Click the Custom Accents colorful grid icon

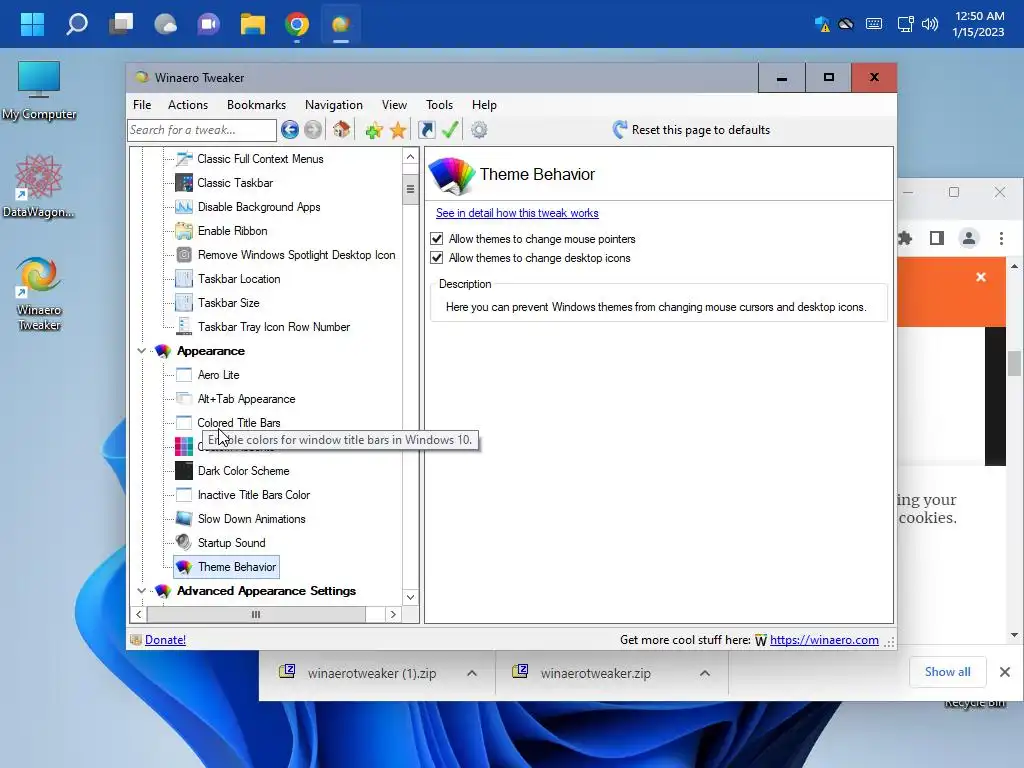coord(184,447)
